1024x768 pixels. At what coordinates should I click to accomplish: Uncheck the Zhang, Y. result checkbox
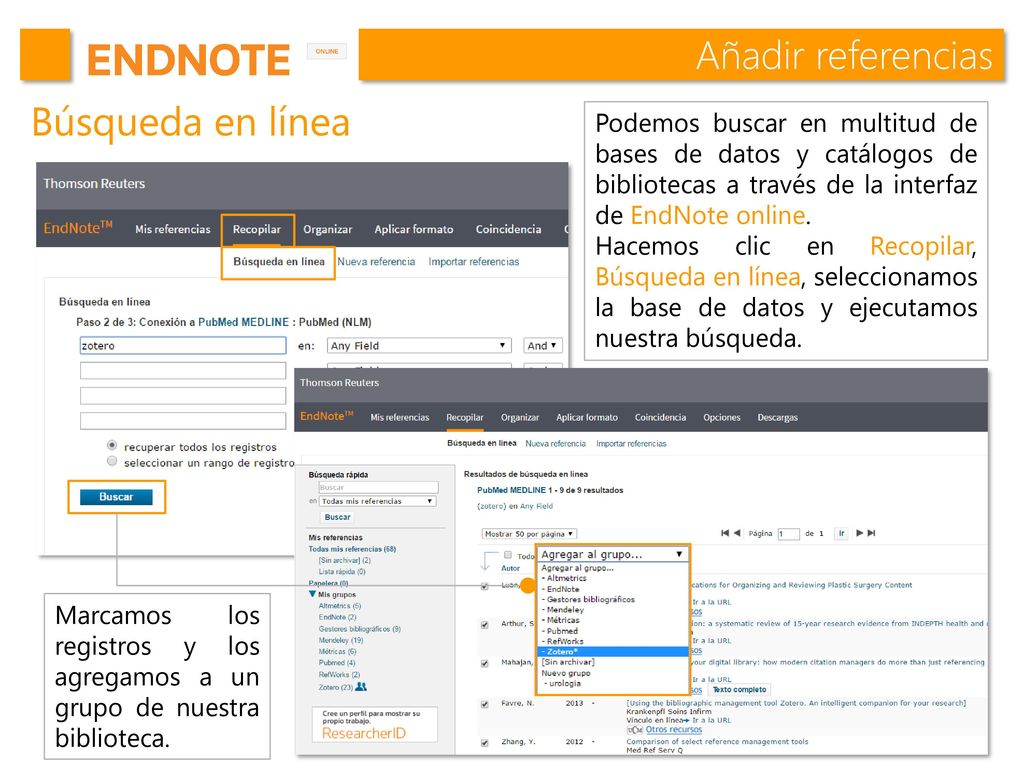(485, 743)
